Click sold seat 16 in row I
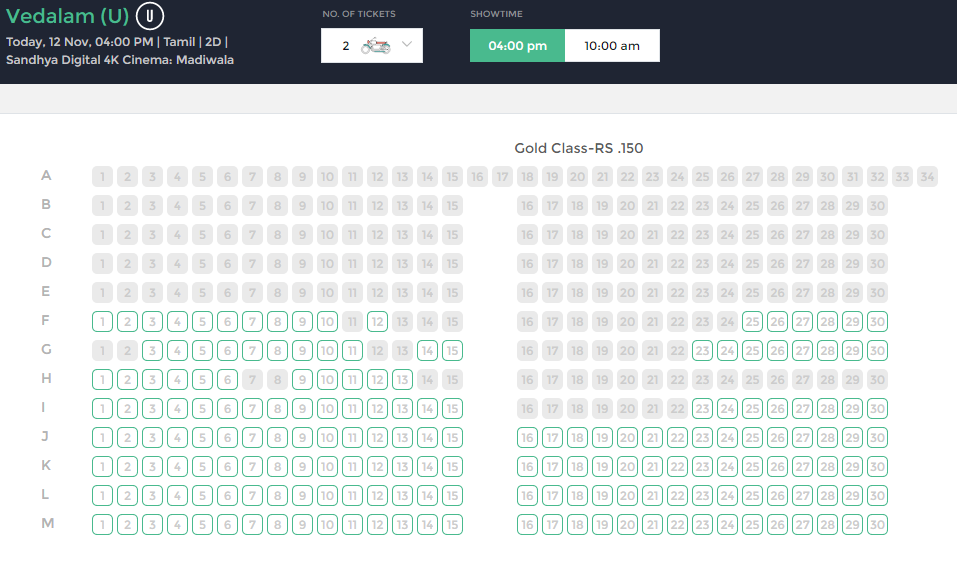The image size is (957, 564). coord(527,409)
